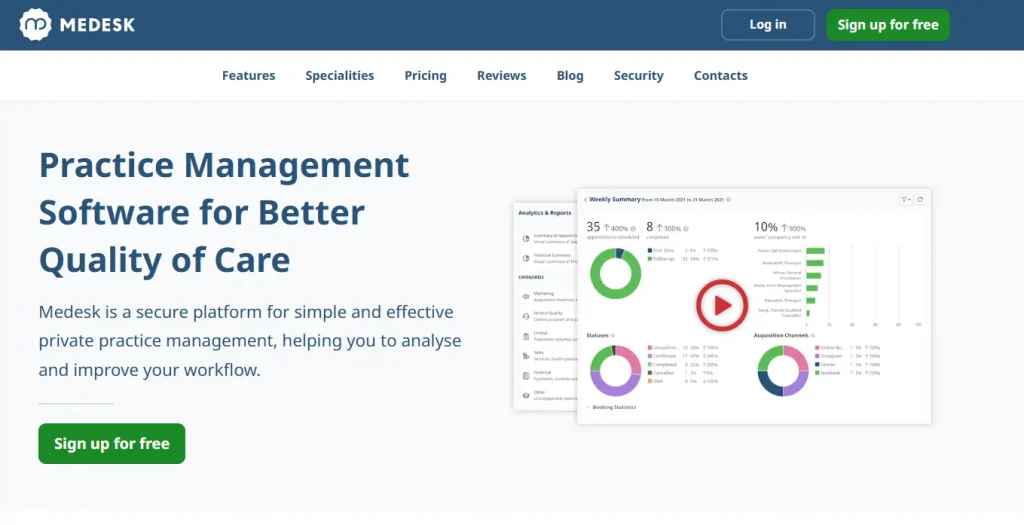Open the Contacts page
Viewport: 1024px width, 525px height.
[720, 76]
